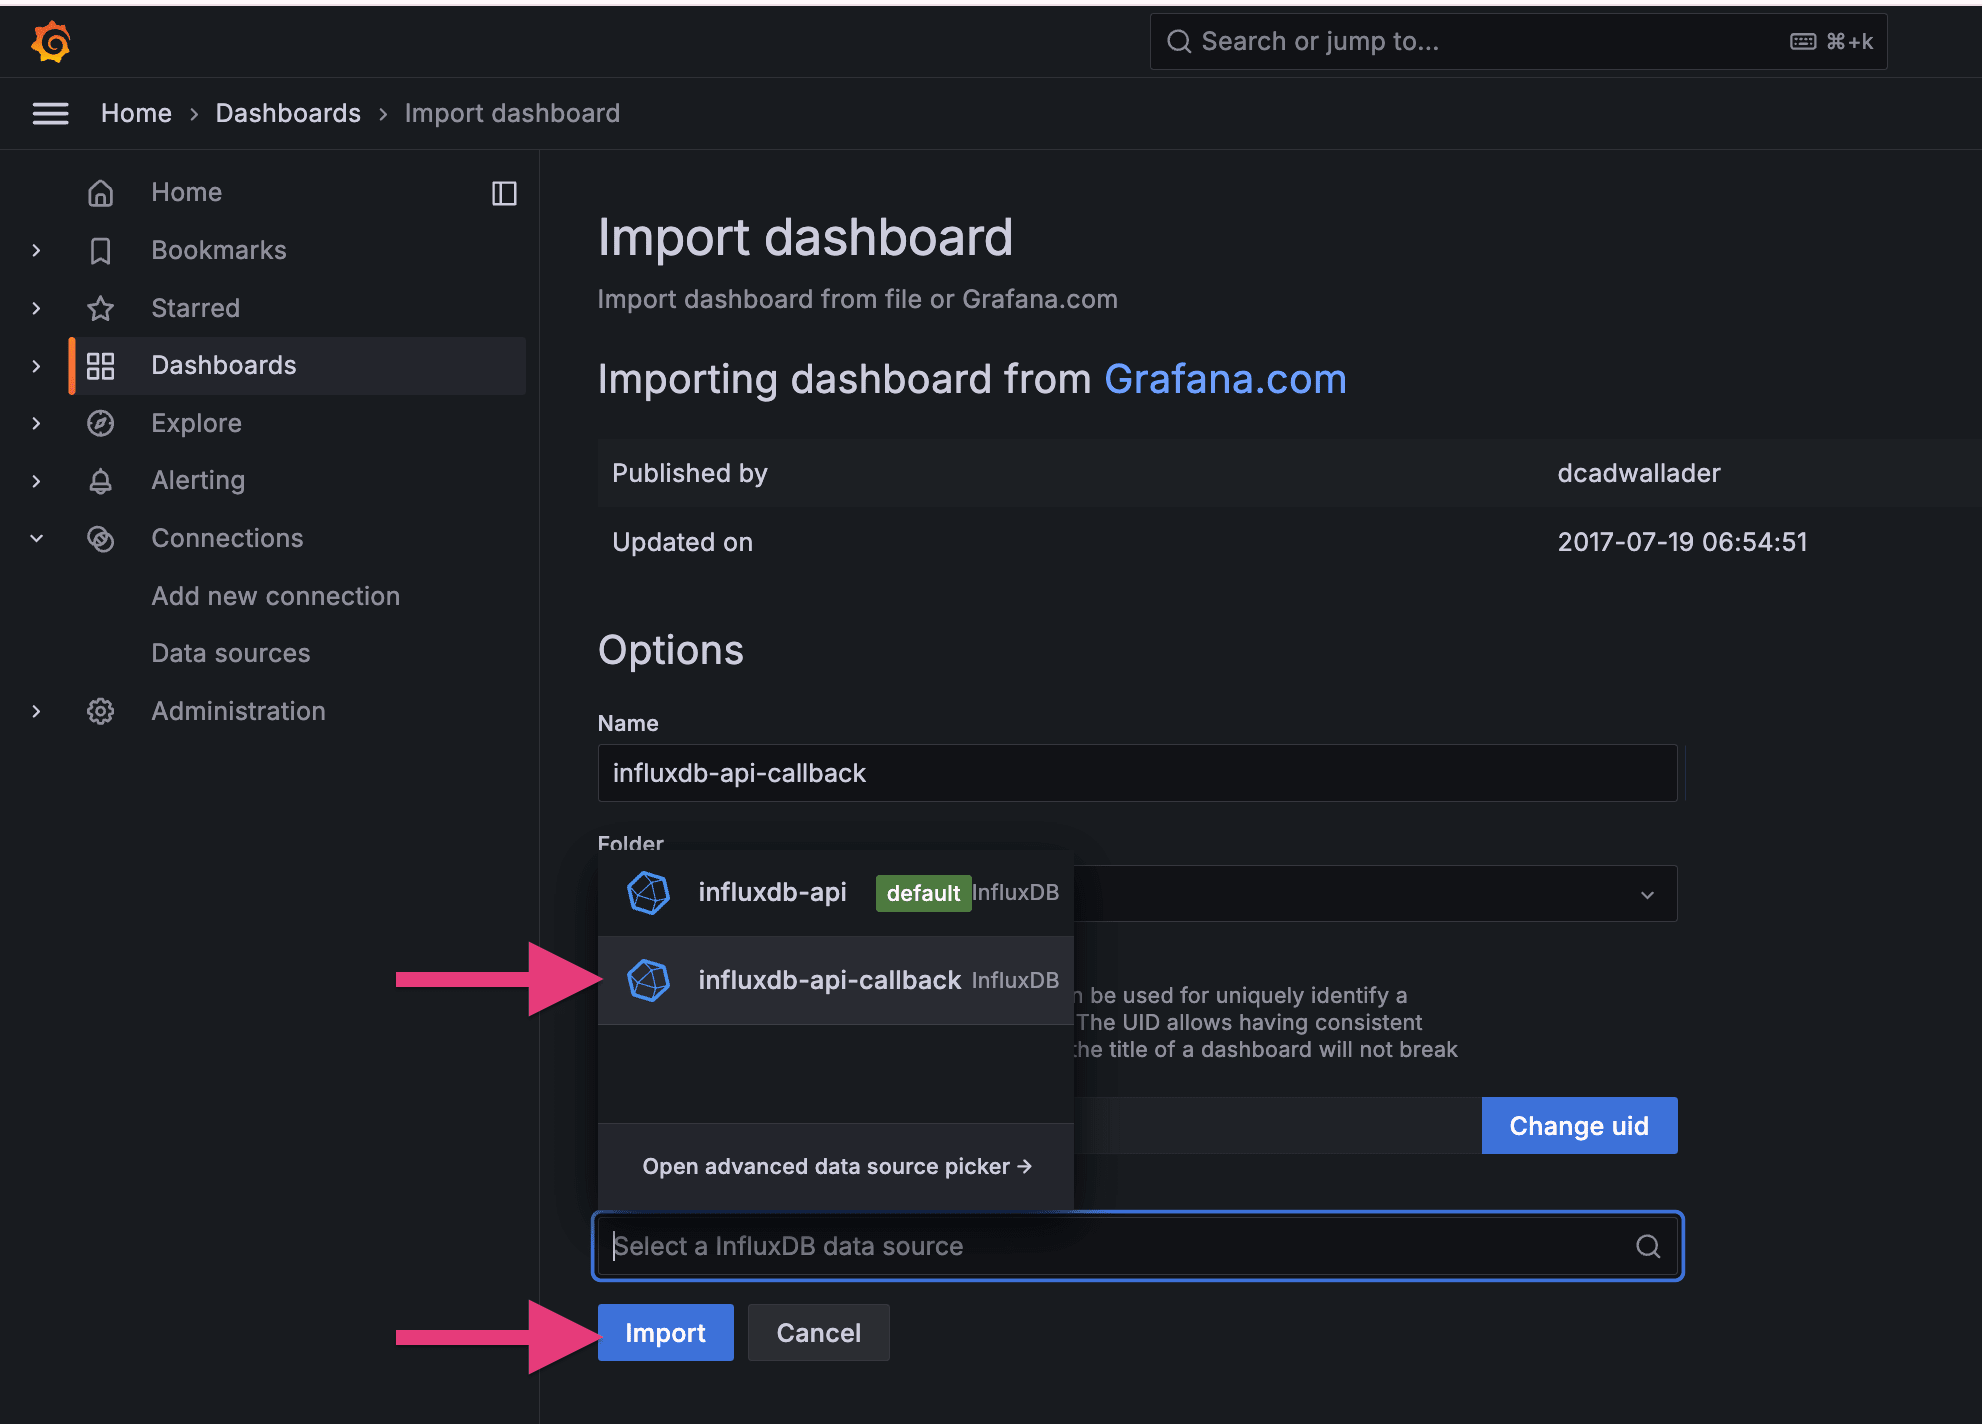The image size is (1982, 1424).
Task: Click the dashboard Name input field
Action: click(x=1137, y=773)
